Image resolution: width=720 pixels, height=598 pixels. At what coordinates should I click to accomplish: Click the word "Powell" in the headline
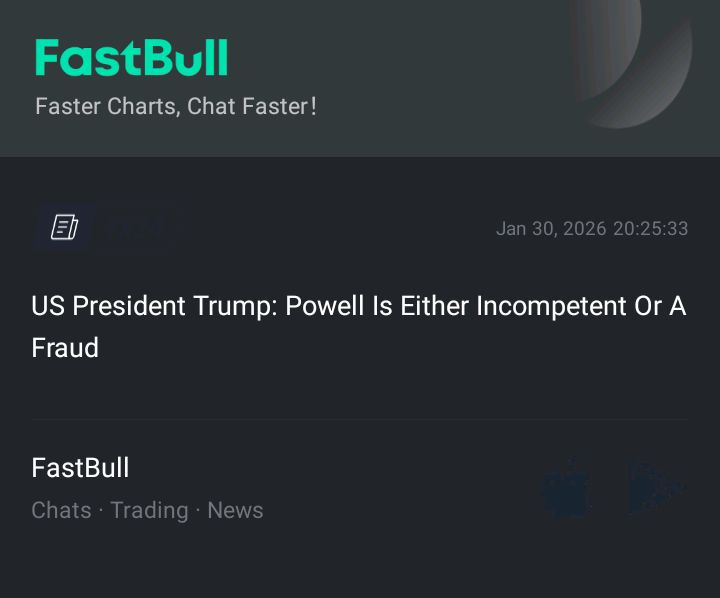(x=326, y=306)
